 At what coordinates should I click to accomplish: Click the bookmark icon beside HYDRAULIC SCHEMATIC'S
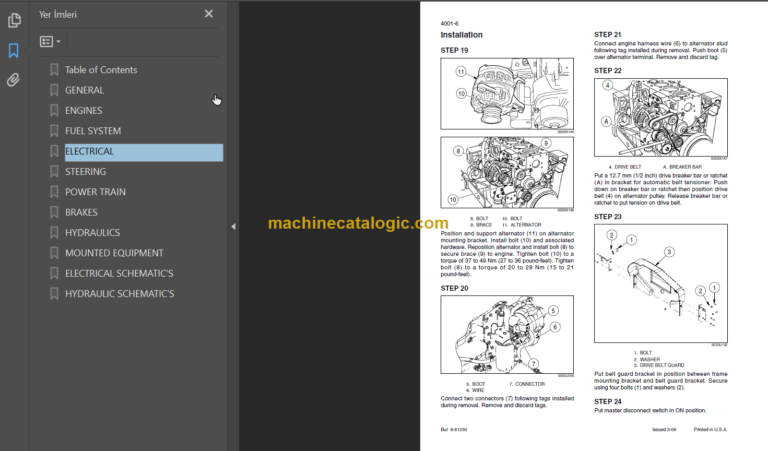click(54, 294)
